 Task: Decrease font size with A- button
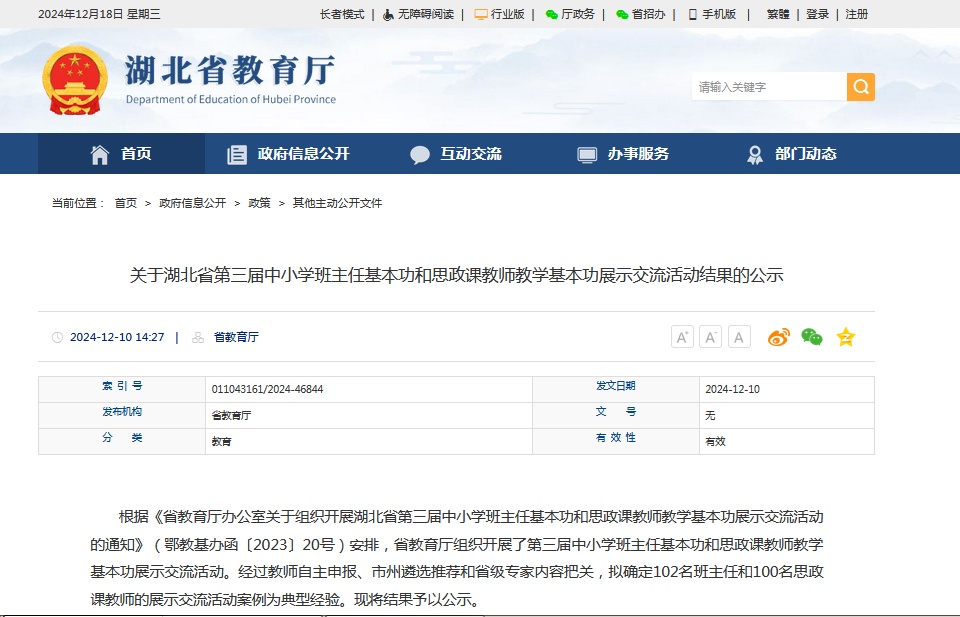pyautogui.click(x=710, y=337)
